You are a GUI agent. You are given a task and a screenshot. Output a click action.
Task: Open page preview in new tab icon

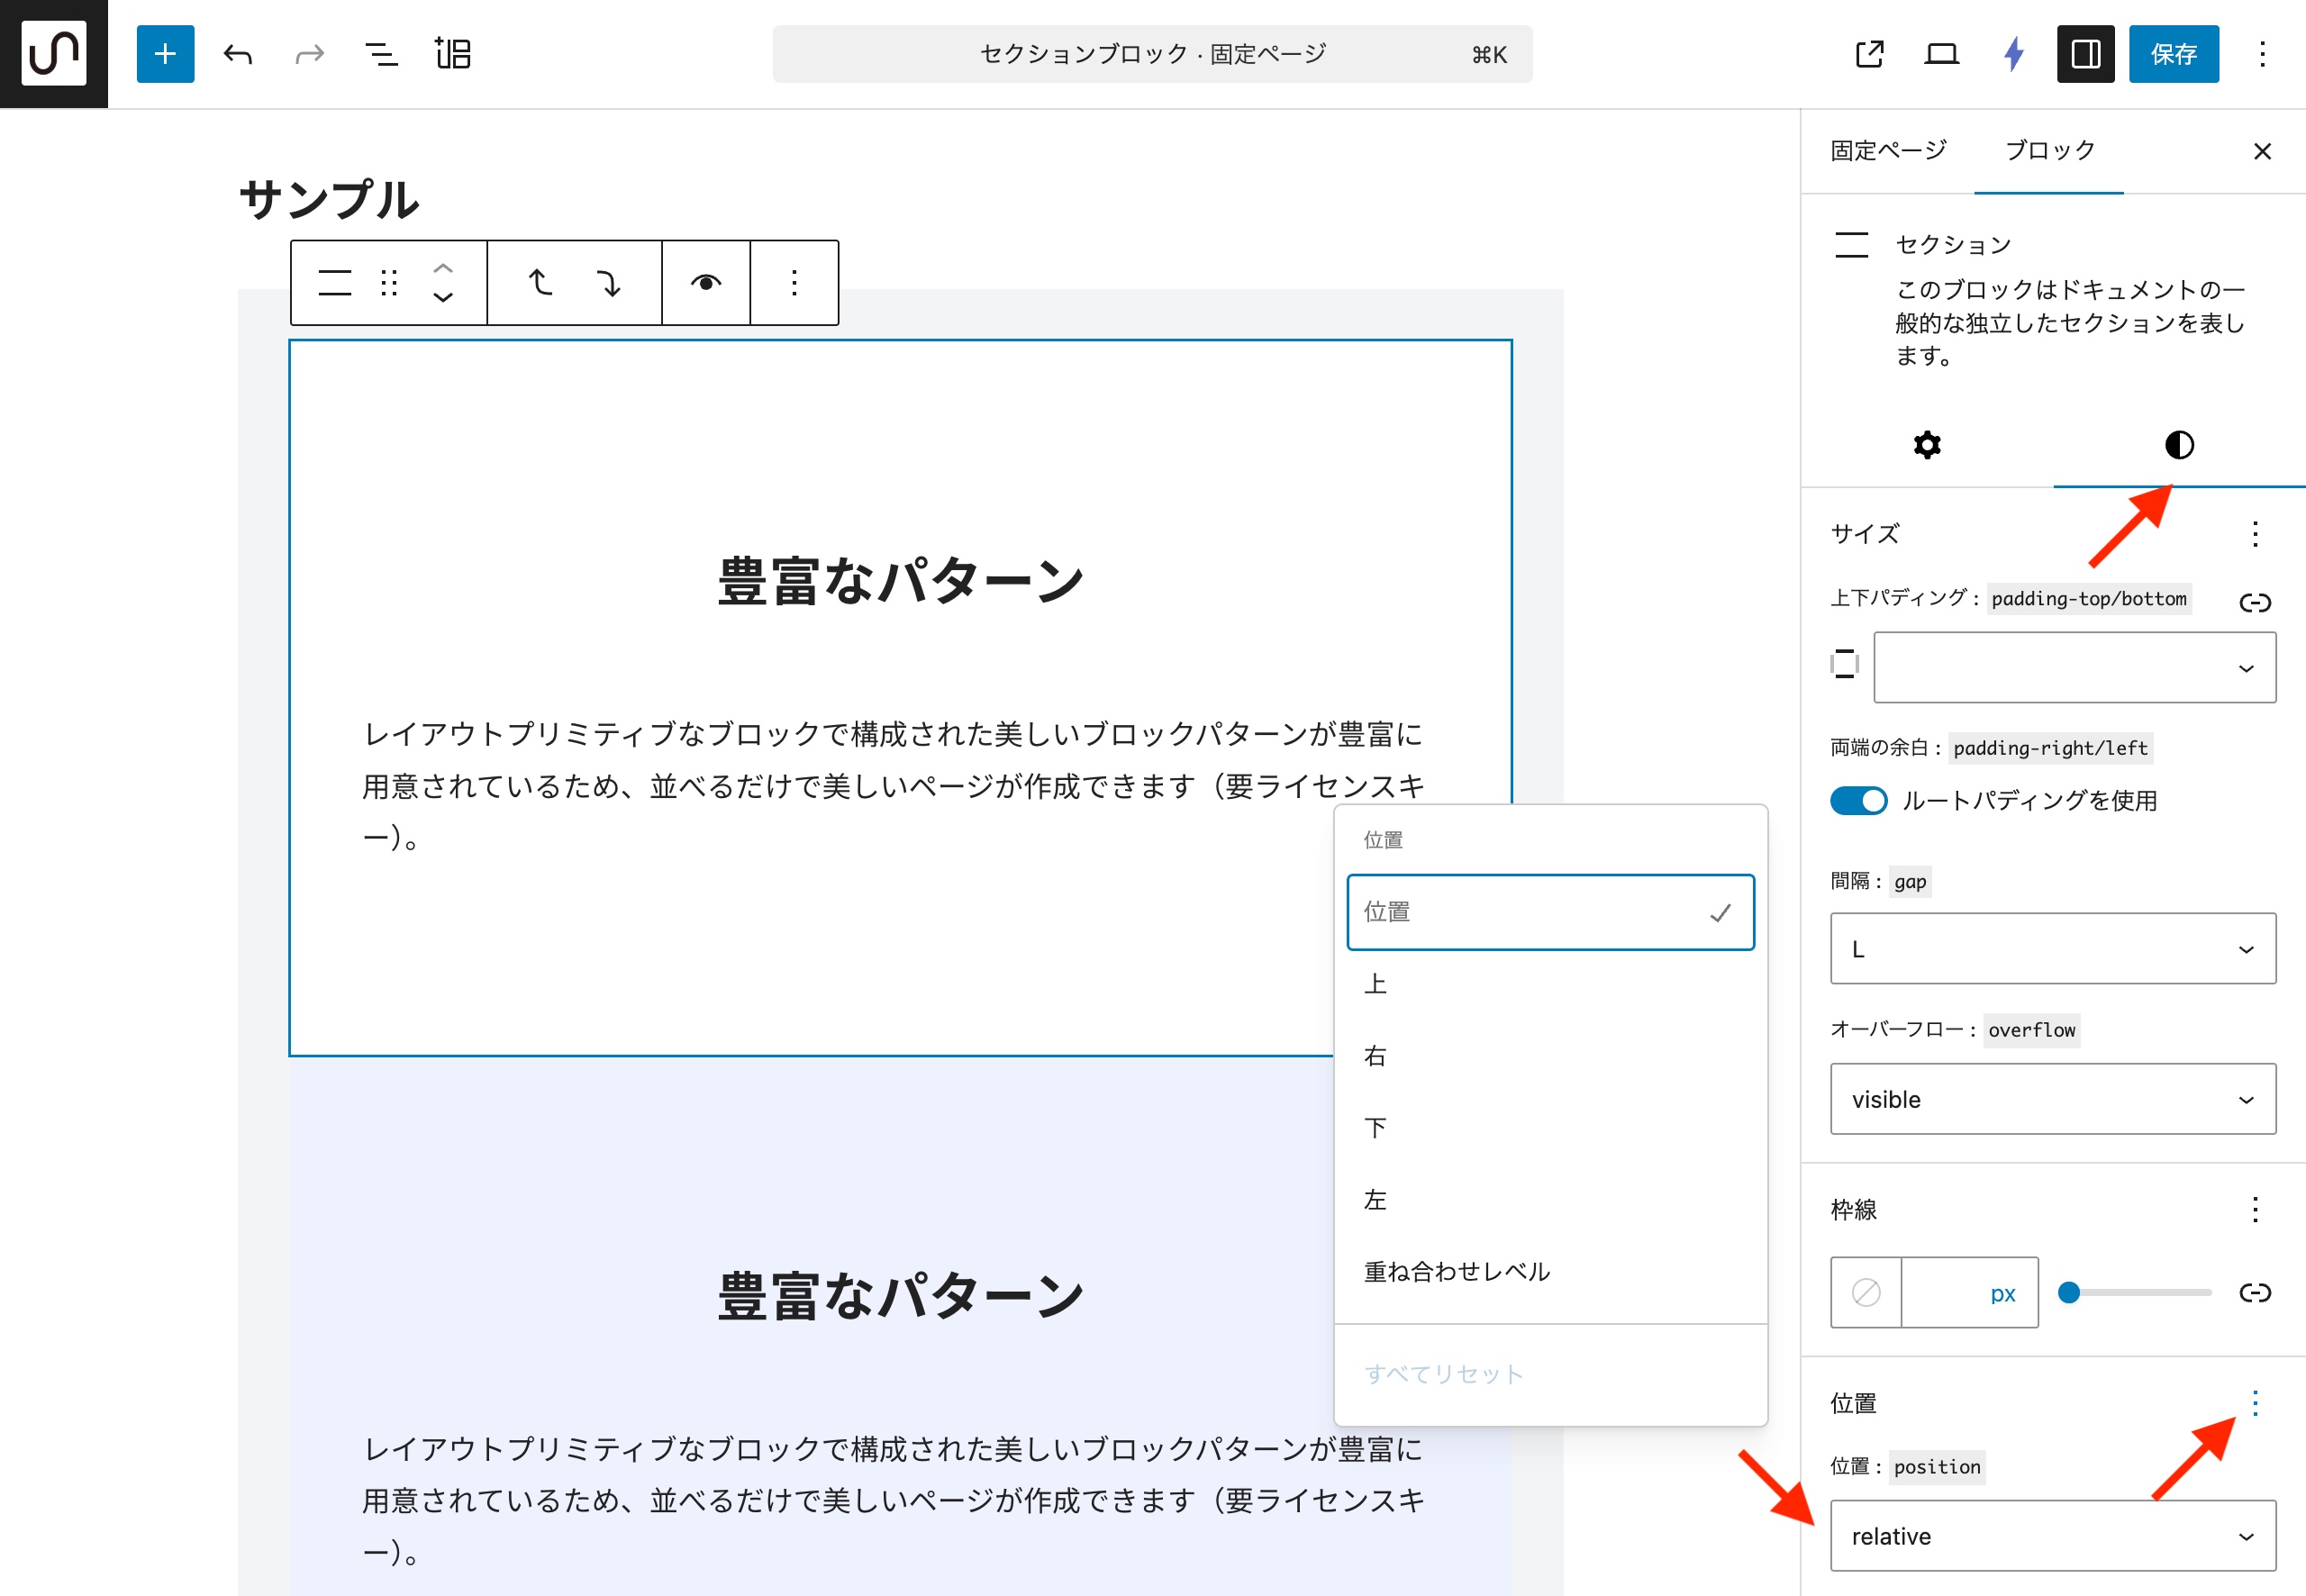[x=1869, y=54]
